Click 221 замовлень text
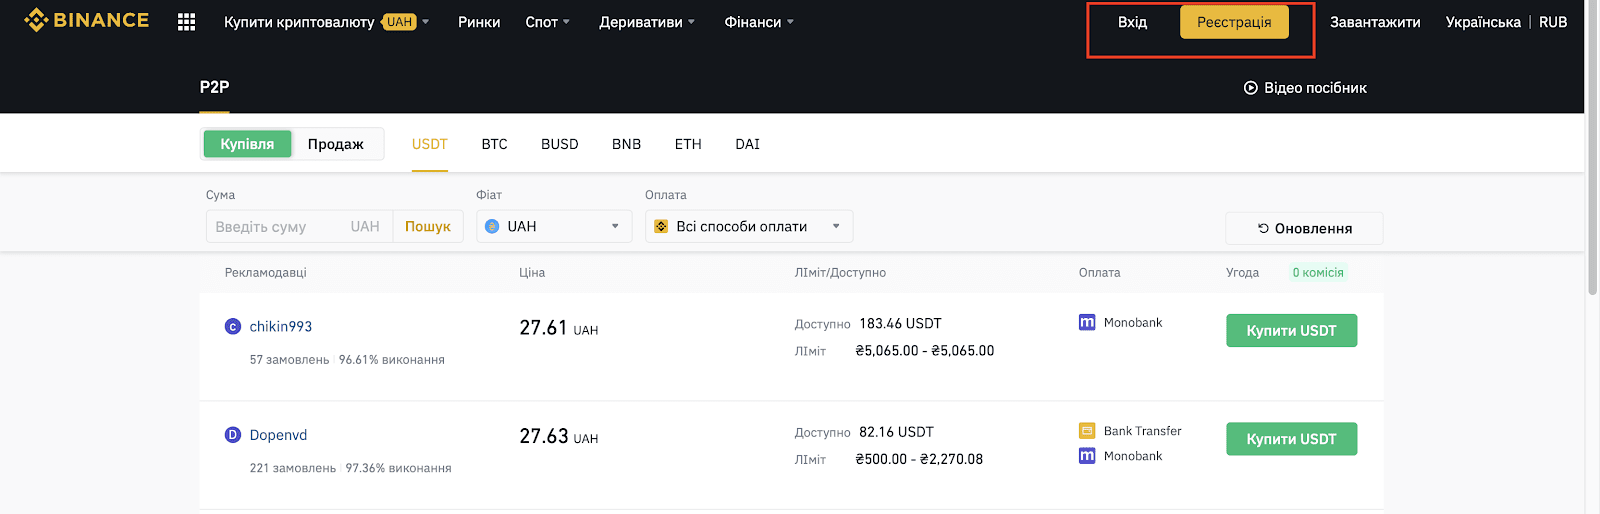The width and height of the screenshot is (1600, 514). (293, 468)
